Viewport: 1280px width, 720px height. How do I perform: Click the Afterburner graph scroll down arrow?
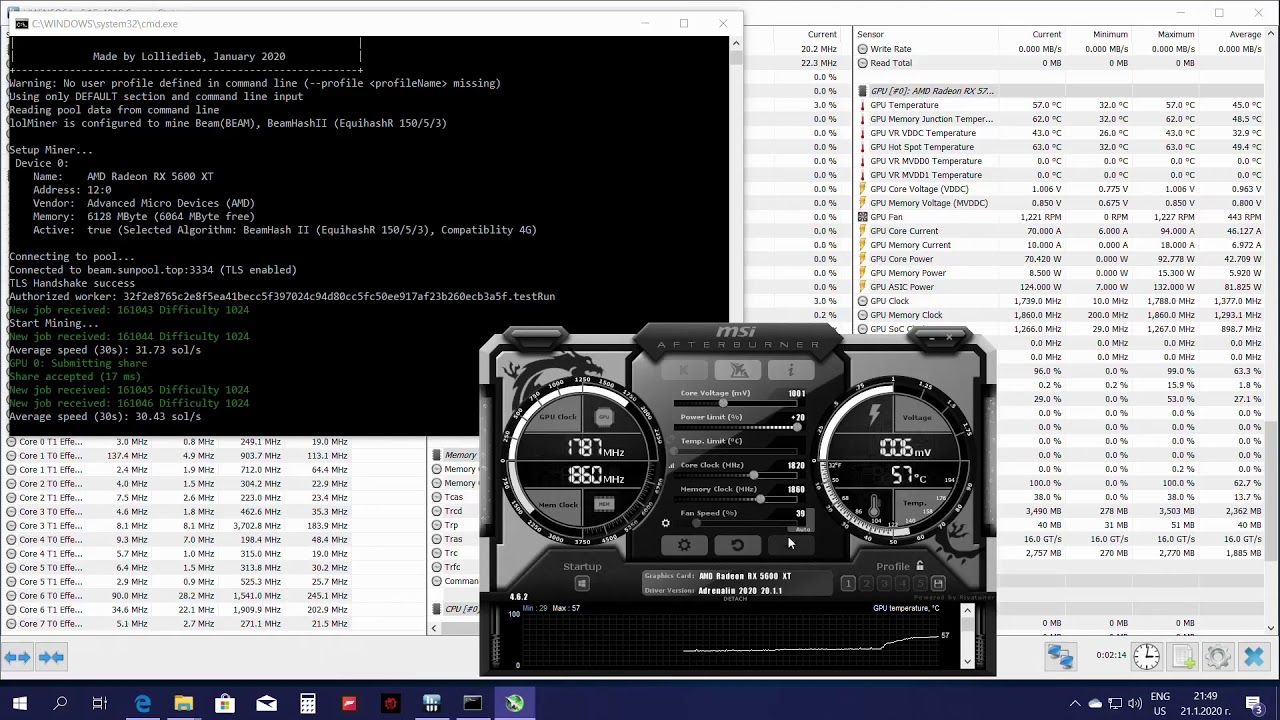[967, 661]
